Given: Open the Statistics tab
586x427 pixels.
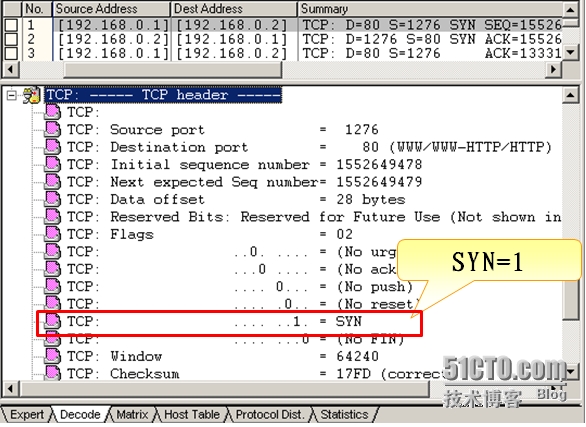Looking at the screenshot, I should tap(344, 415).
